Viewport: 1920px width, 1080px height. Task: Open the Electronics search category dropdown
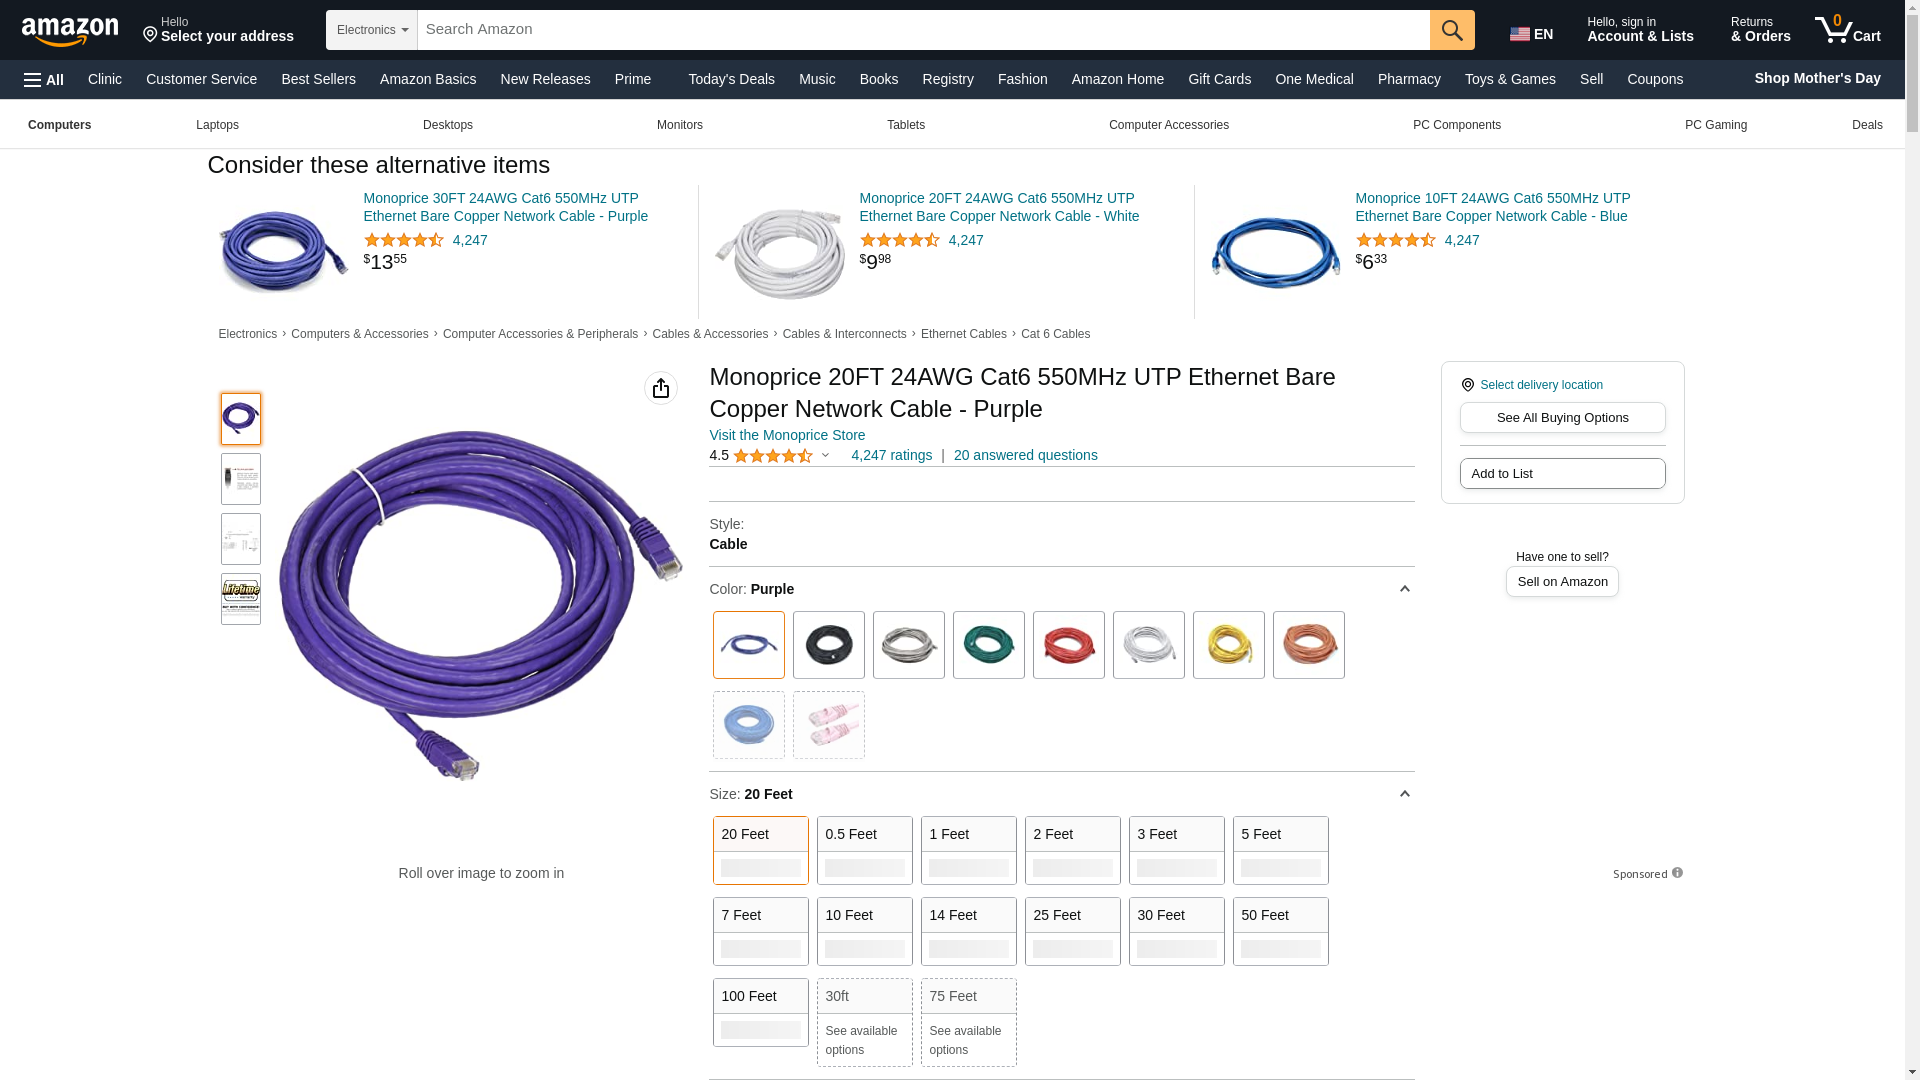371,30
